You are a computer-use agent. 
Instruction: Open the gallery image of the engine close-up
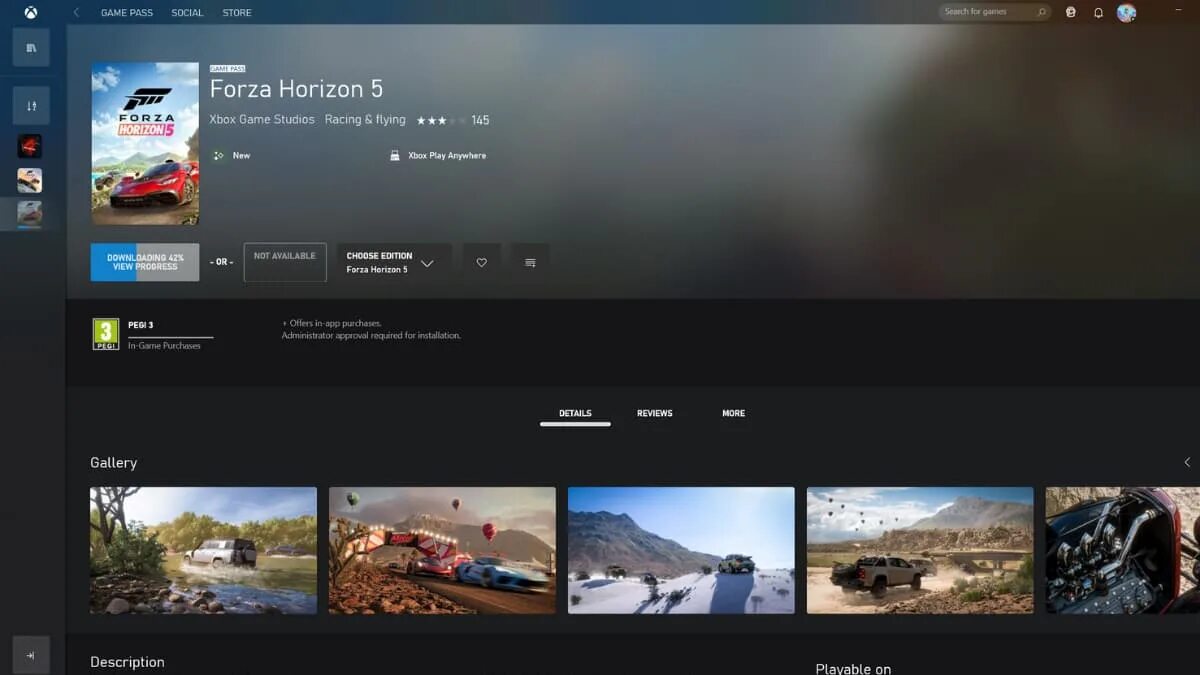point(1123,550)
